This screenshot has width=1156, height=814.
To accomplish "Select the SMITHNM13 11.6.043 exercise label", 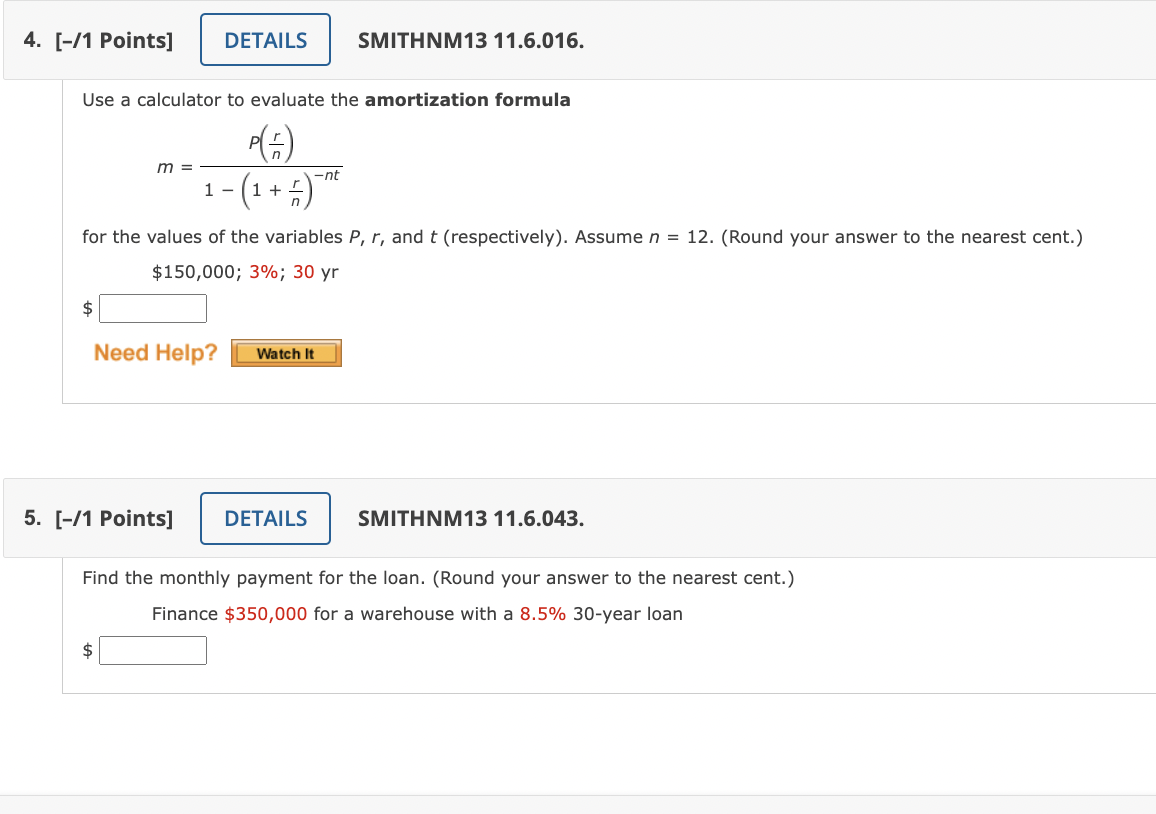I will click(470, 518).
